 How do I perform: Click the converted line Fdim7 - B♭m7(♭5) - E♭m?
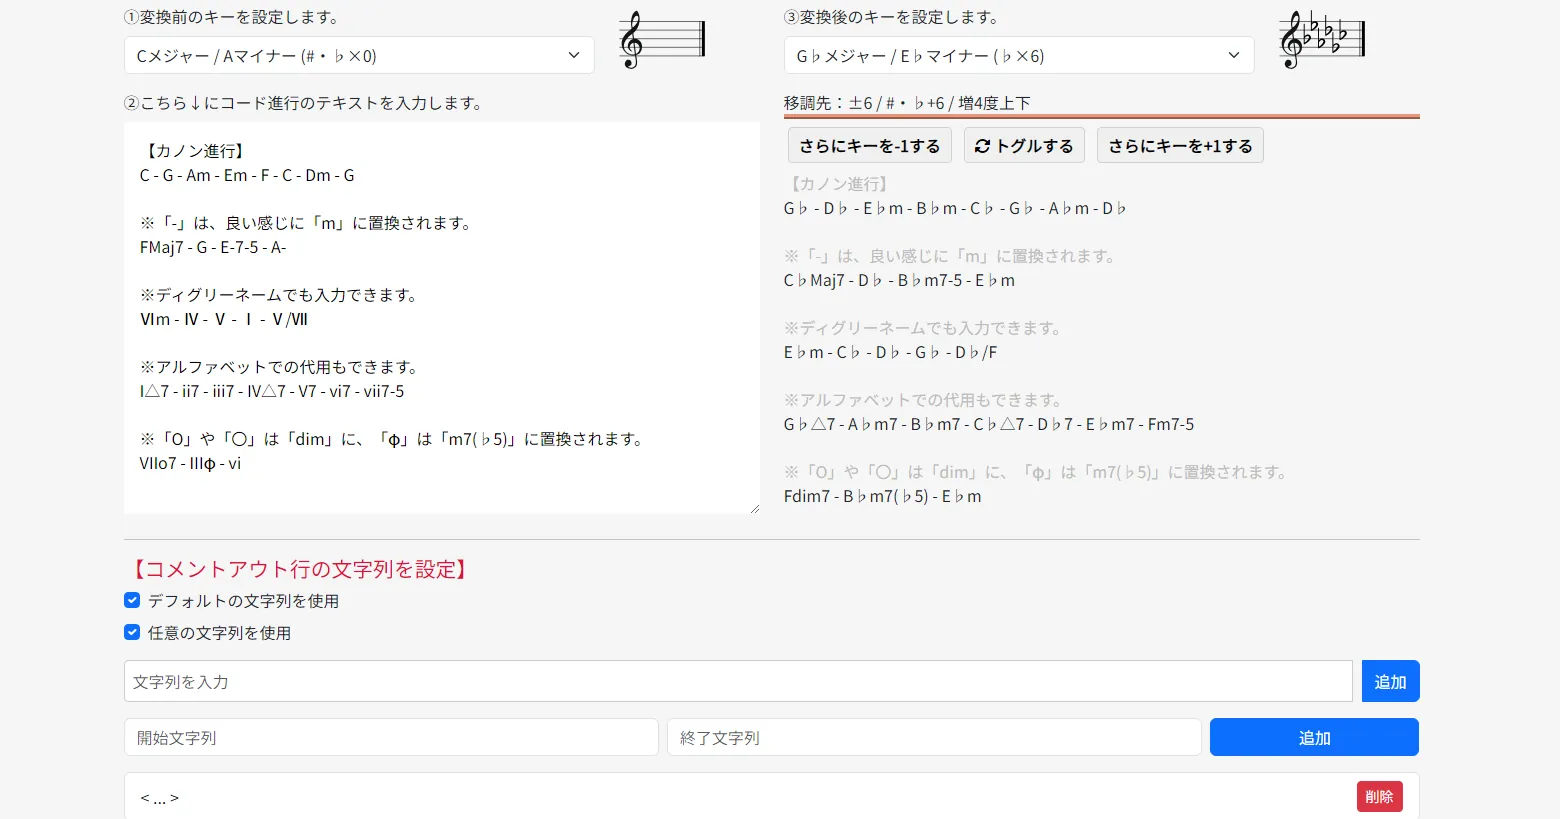[x=882, y=496]
